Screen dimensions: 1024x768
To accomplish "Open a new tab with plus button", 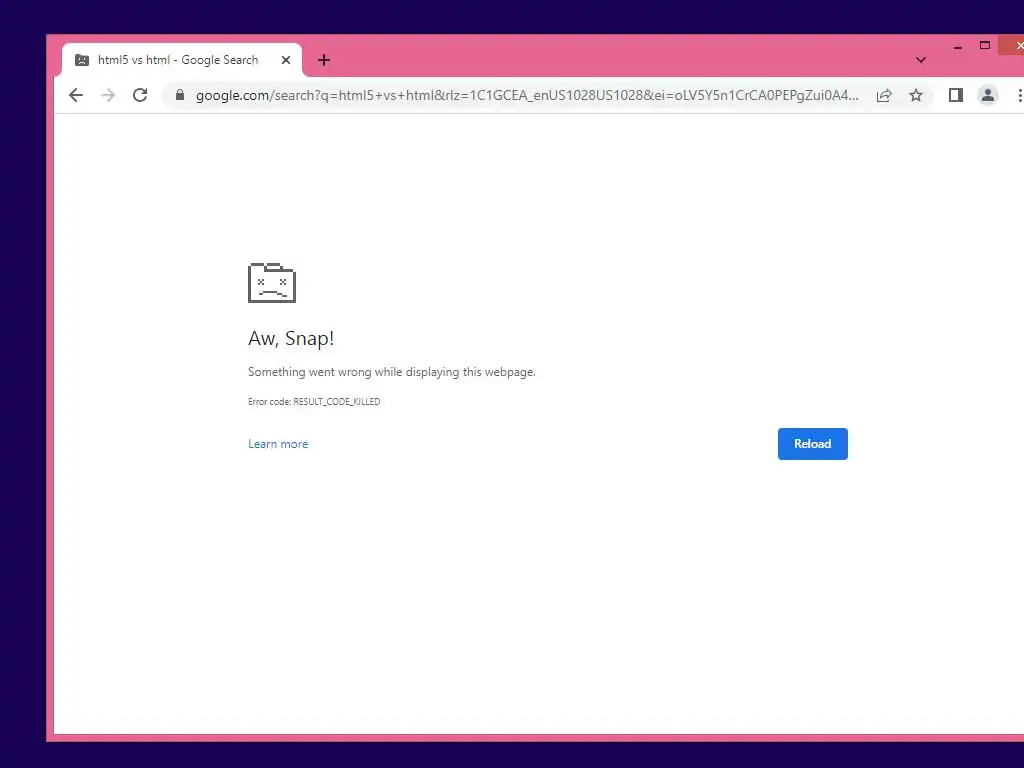I will point(324,60).
